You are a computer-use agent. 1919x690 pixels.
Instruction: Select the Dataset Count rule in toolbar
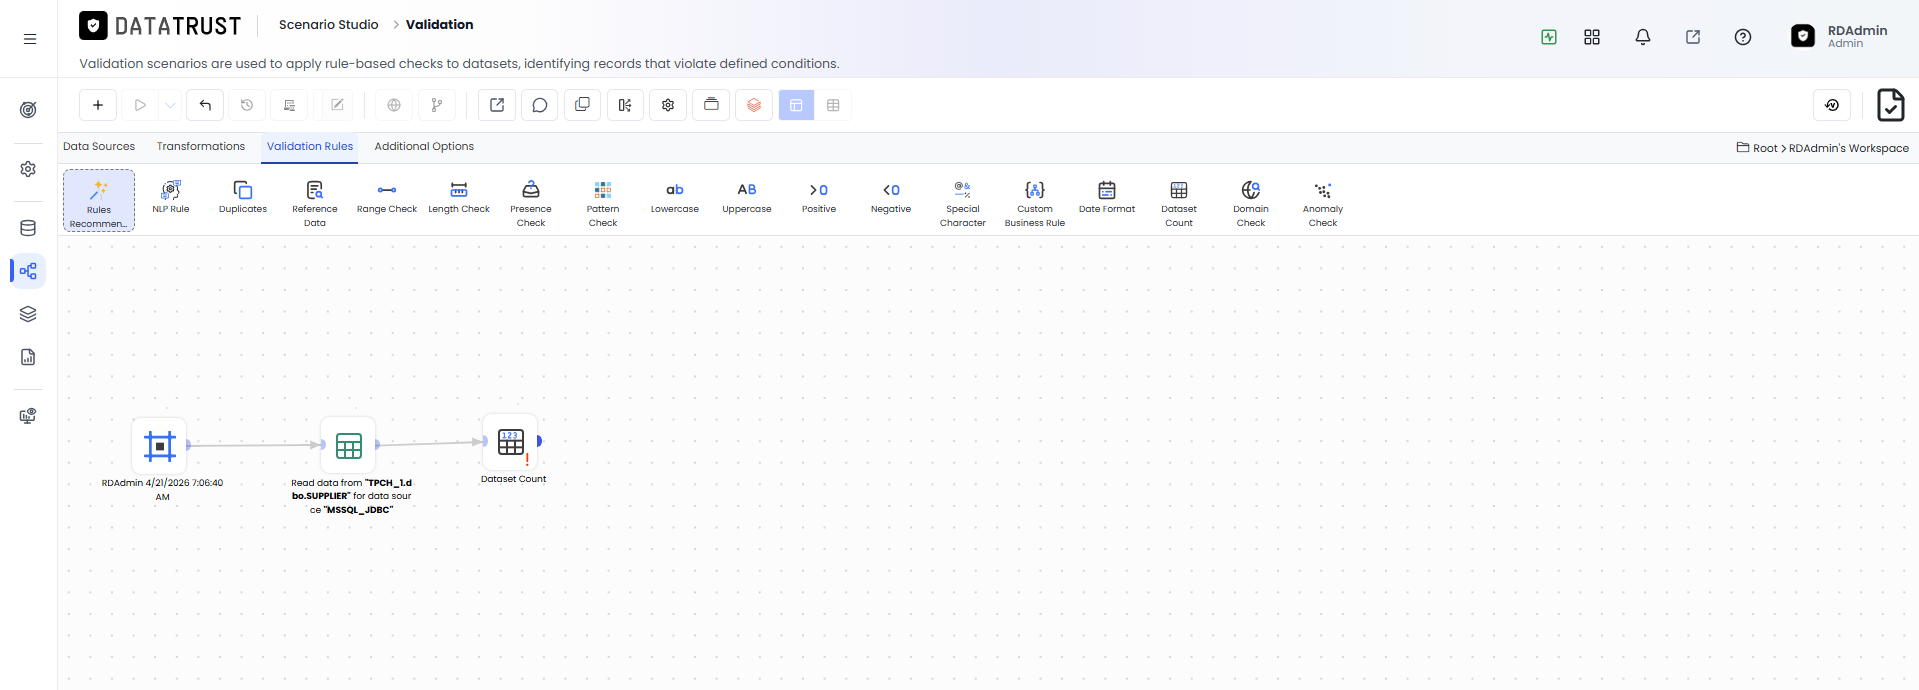(1179, 203)
